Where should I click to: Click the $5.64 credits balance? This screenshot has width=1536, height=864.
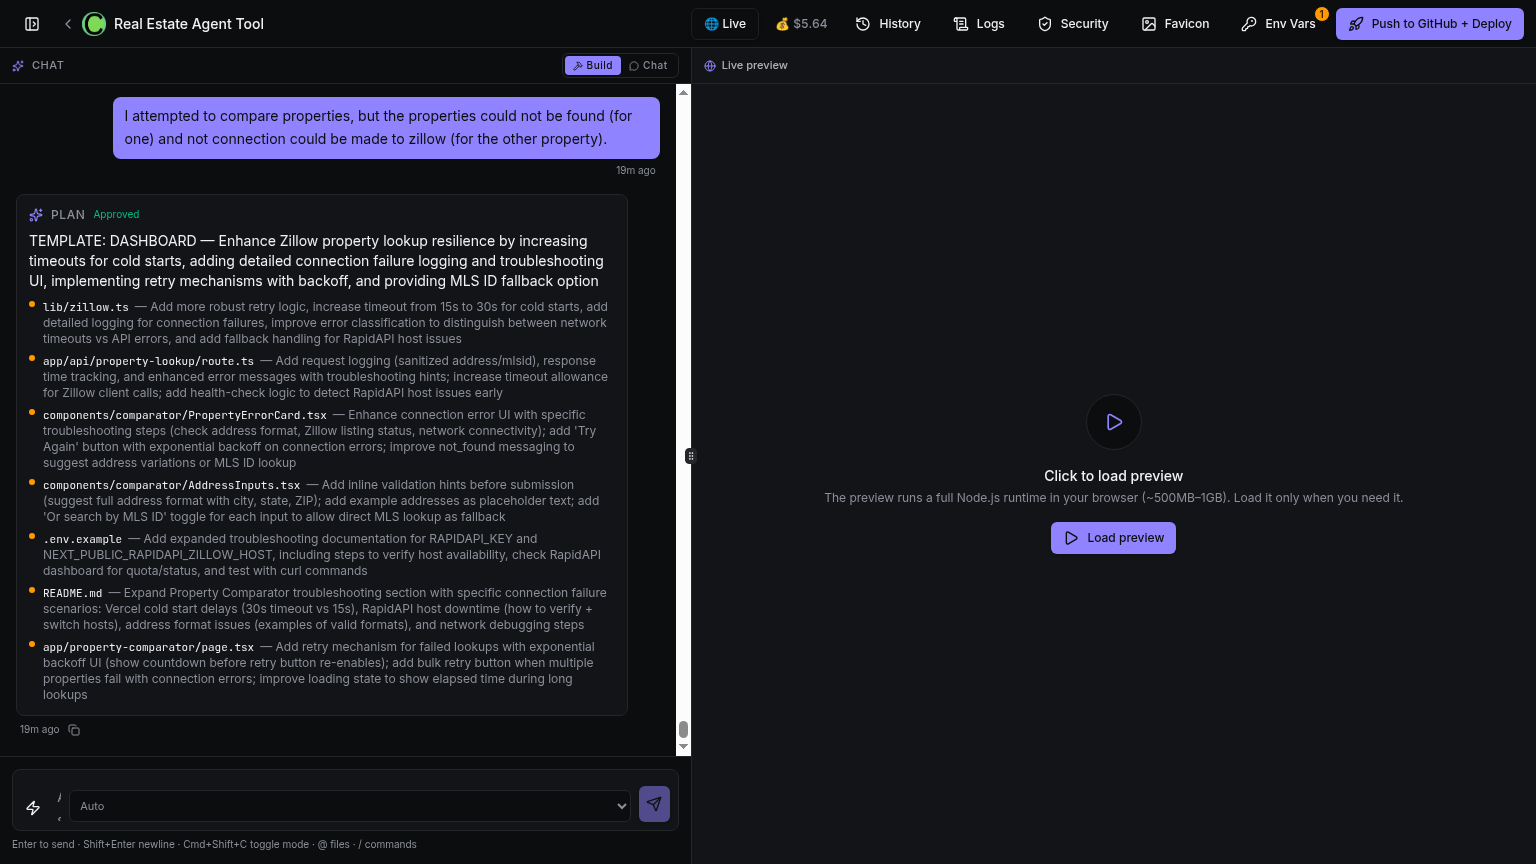tap(801, 24)
